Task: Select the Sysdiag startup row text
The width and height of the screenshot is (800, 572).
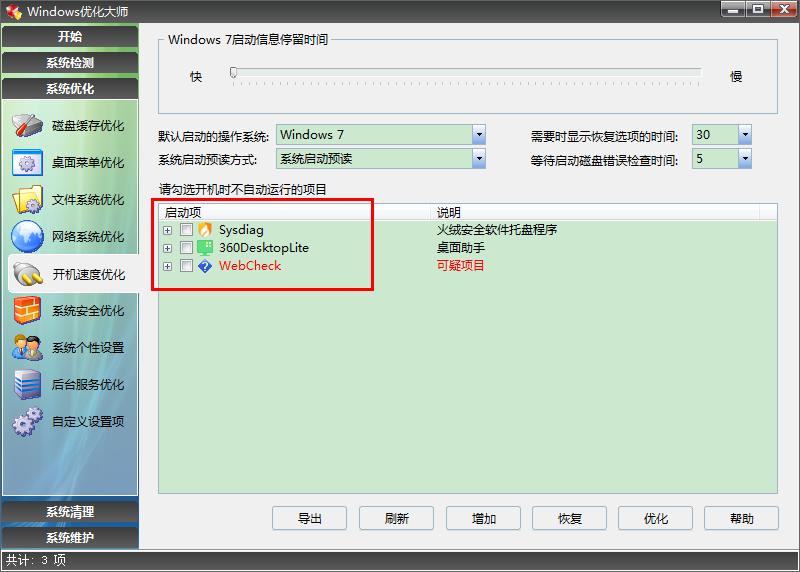Action: click(x=241, y=230)
